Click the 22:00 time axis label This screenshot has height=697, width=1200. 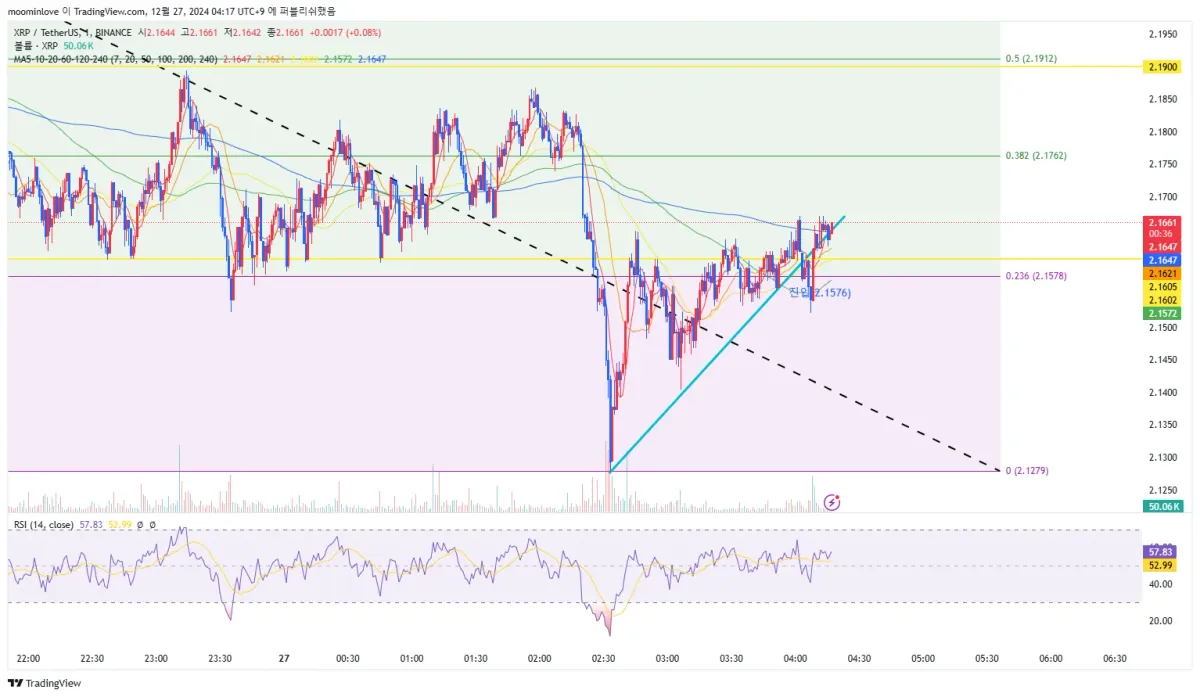pos(29,659)
